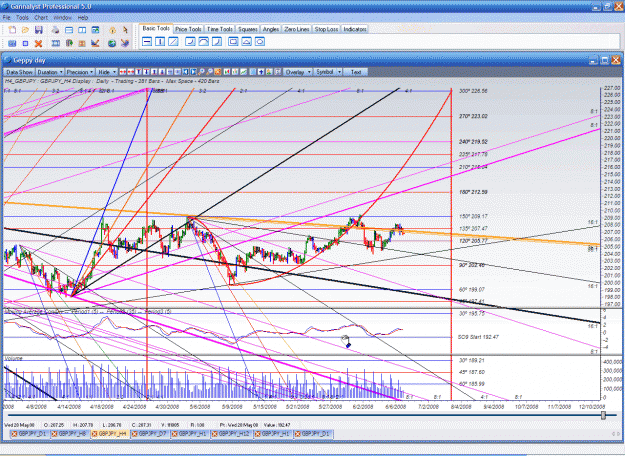Click the '180° 212.59' price level label

click(x=473, y=192)
